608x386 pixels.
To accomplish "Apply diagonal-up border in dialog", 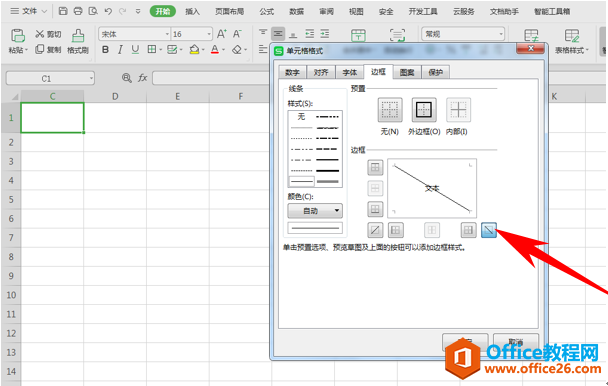I will (375, 230).
